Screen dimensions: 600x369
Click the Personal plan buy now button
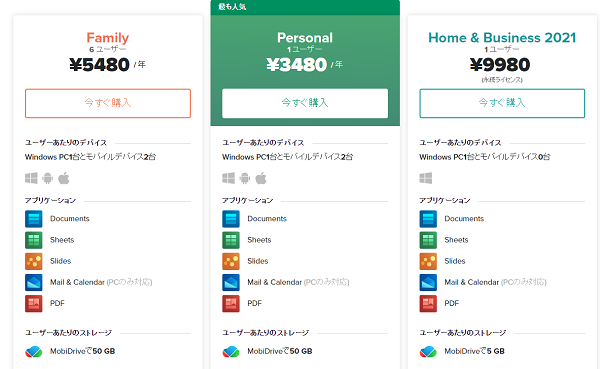coord(305,103)
